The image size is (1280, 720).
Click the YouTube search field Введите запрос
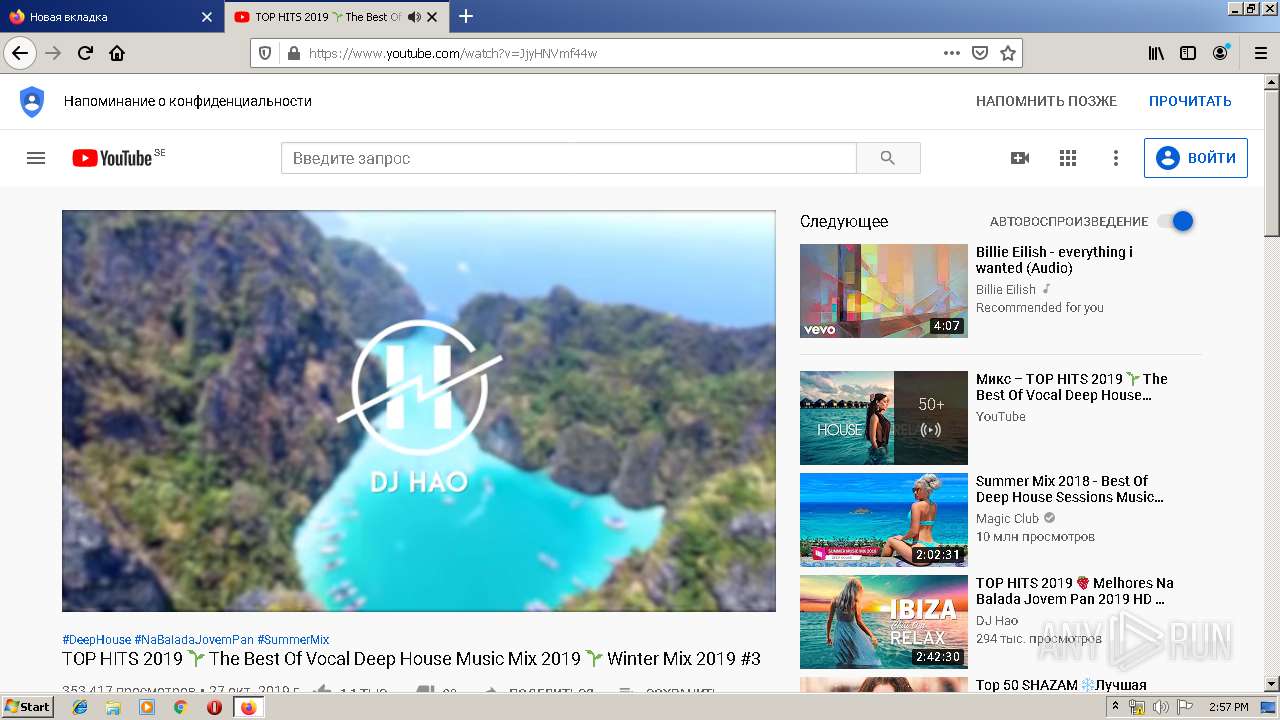click(569, 158)
